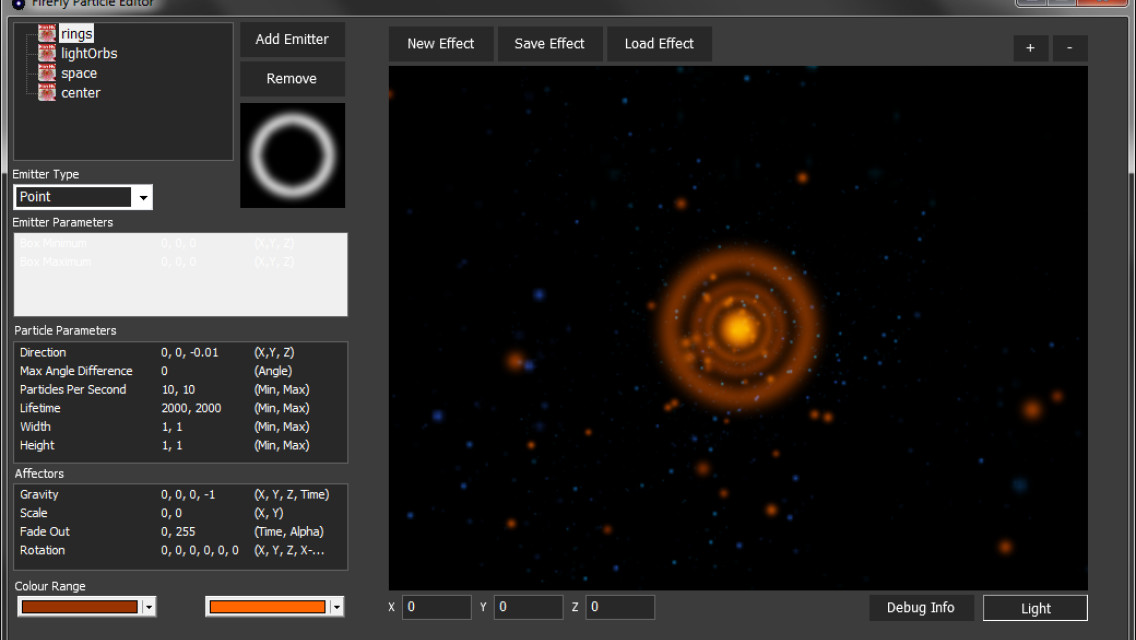
Task: Open the right Colour Range dropdown arrow
Action: point(335,606)
